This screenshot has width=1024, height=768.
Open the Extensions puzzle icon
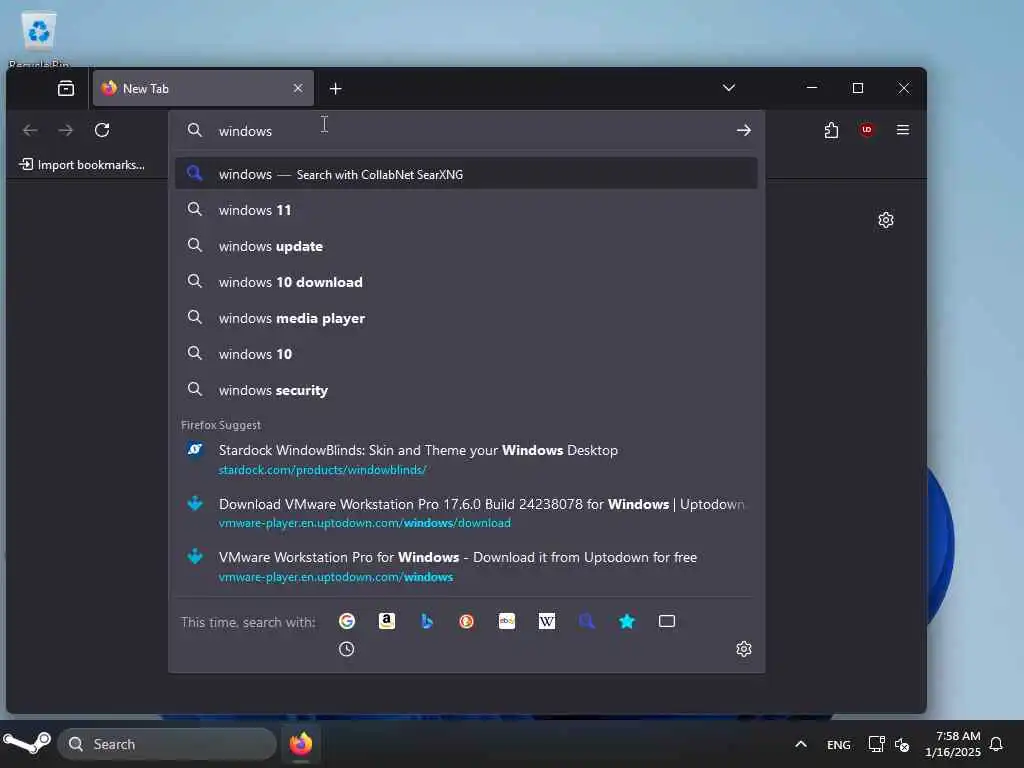[x=831, y=130]
